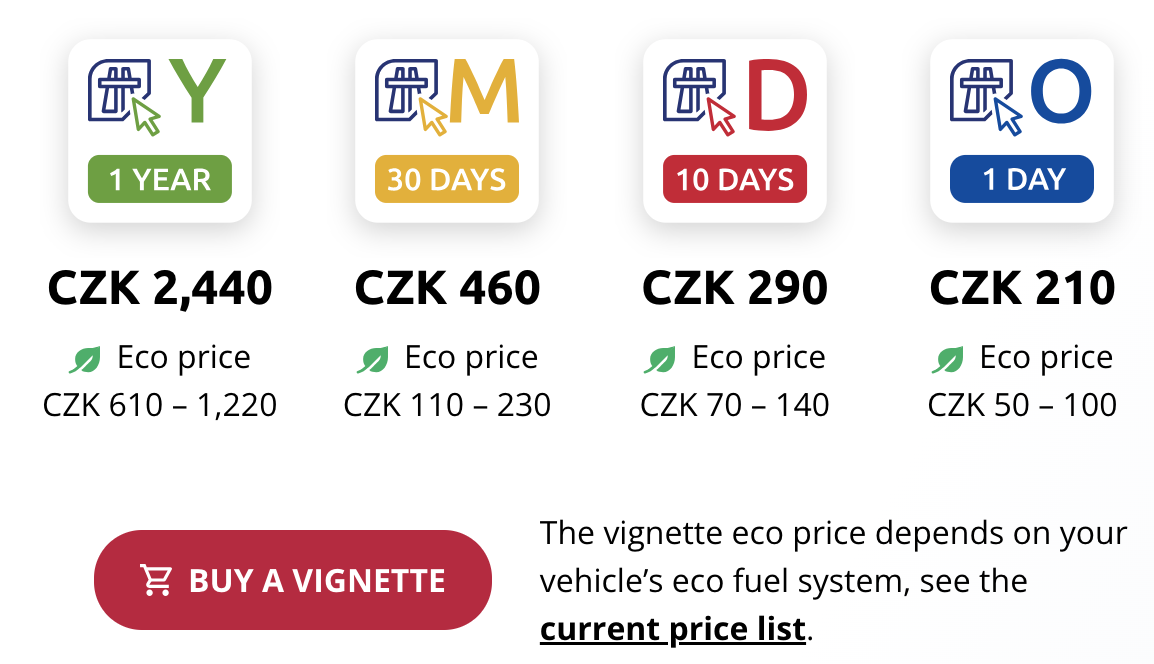Click the CZK 290 ten-day price
The width and height of the screenshot is (1154, 664).
pos(734,288)
